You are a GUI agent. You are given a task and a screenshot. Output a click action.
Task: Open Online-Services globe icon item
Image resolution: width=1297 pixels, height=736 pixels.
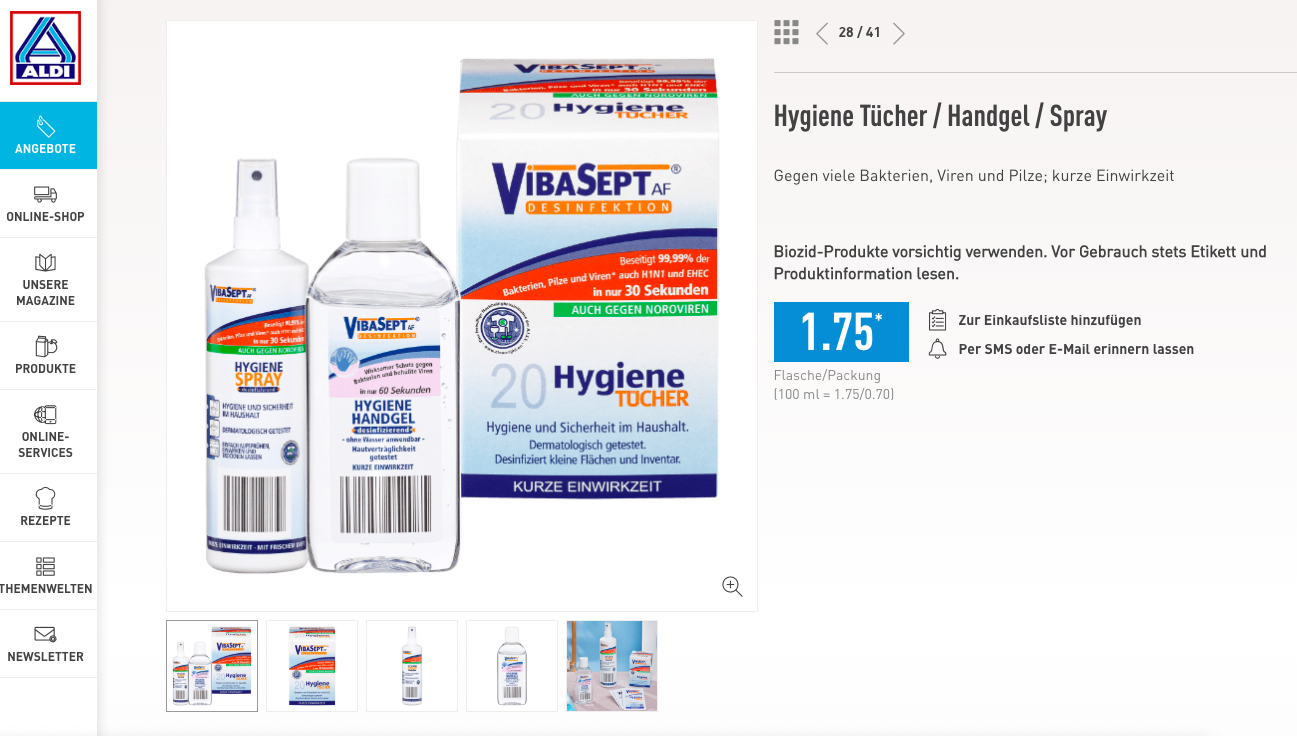[48, 432]
